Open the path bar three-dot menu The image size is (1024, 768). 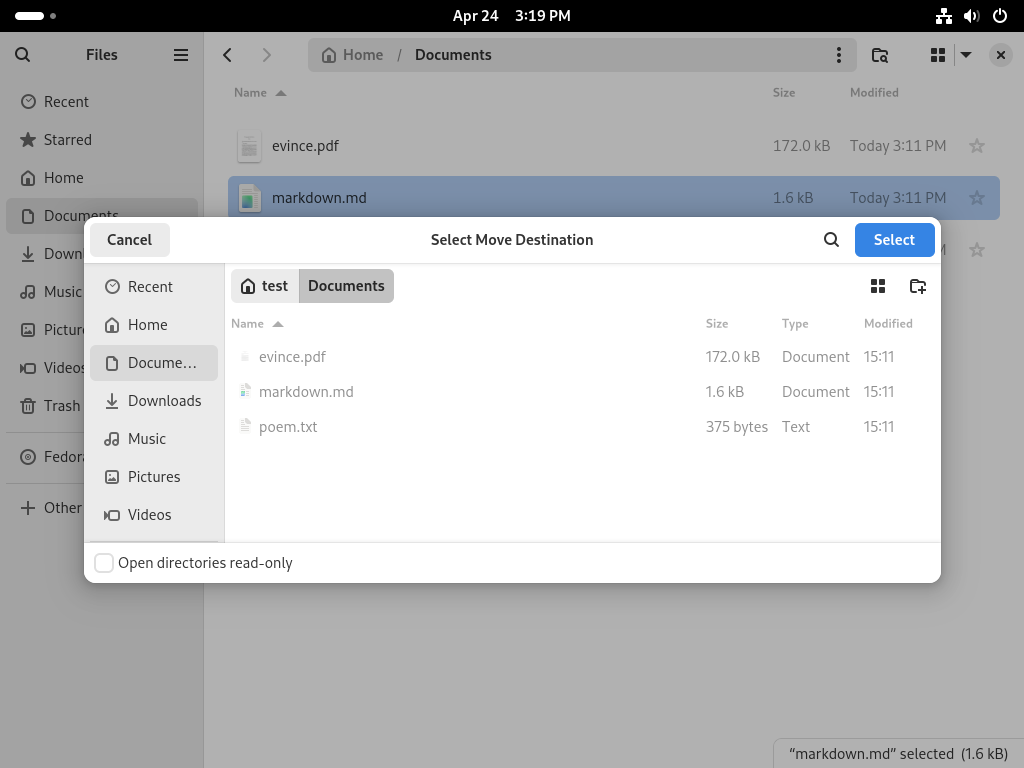pyautogui.click(x=839, y=55)
